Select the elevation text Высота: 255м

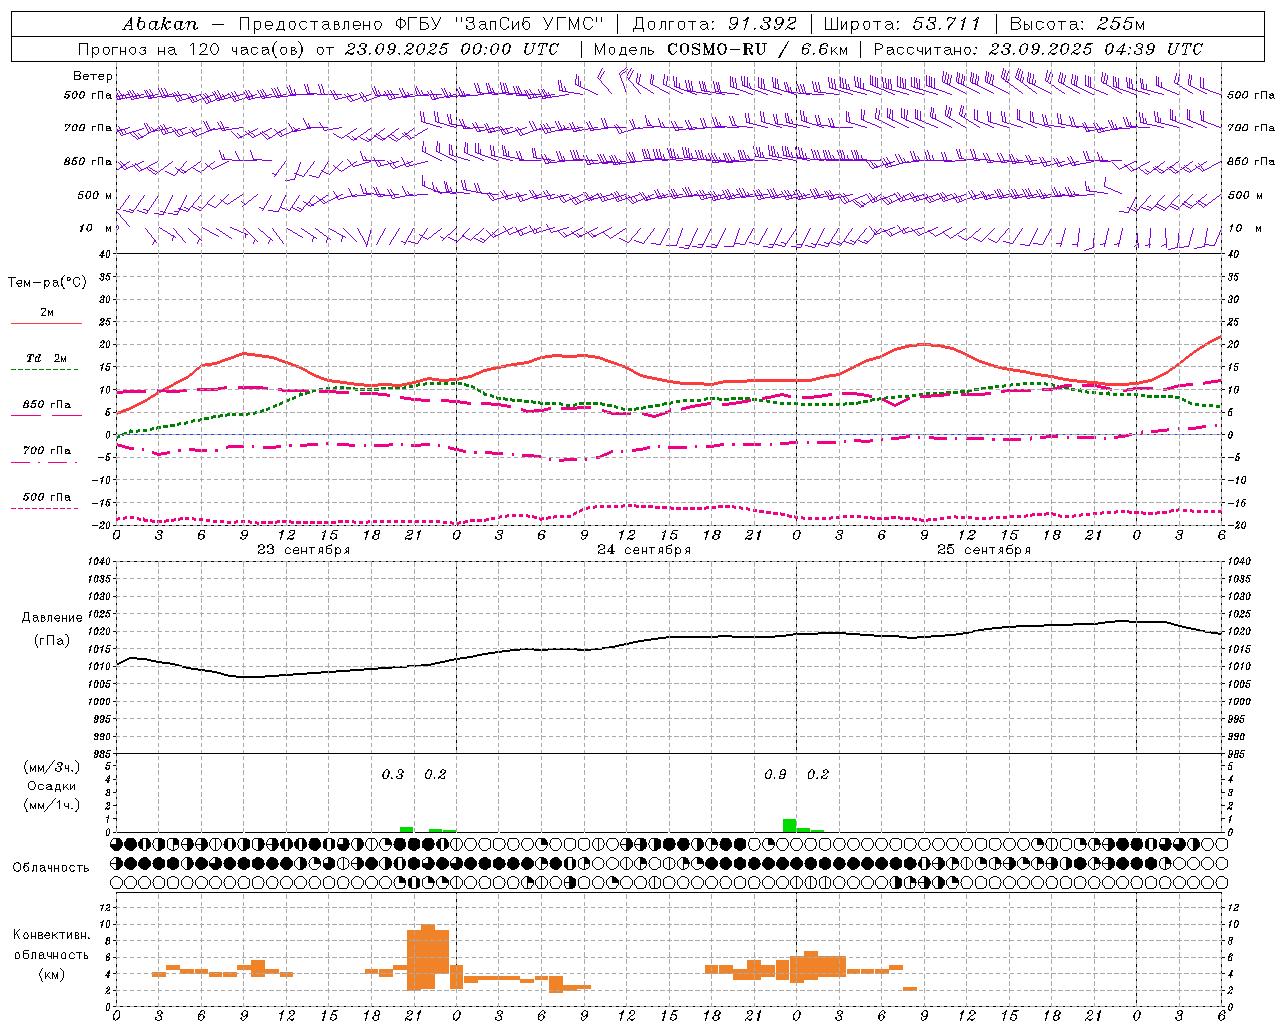1077,24
